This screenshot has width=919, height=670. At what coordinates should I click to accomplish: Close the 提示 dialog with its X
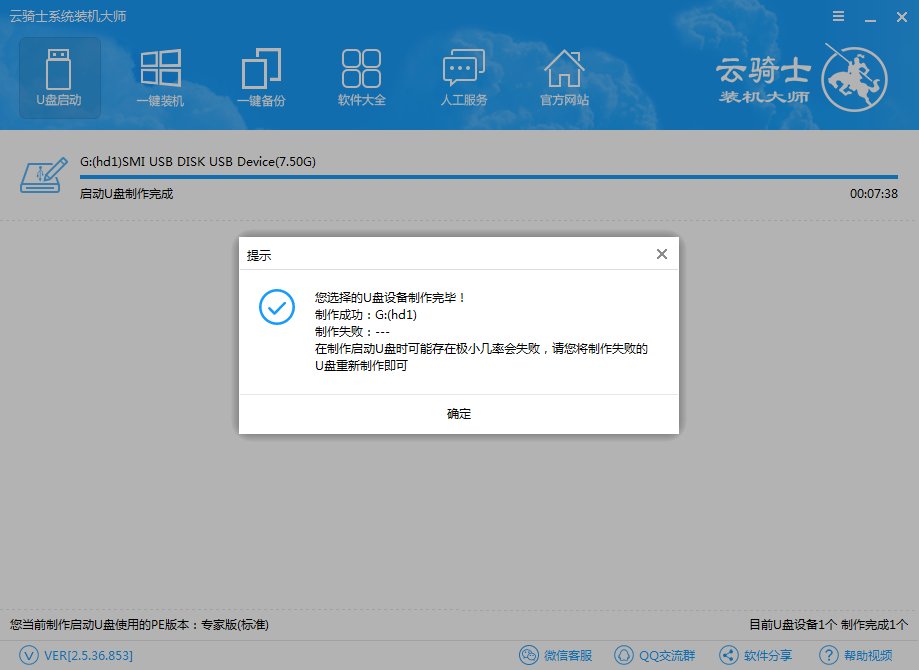[x=661, y=254]
